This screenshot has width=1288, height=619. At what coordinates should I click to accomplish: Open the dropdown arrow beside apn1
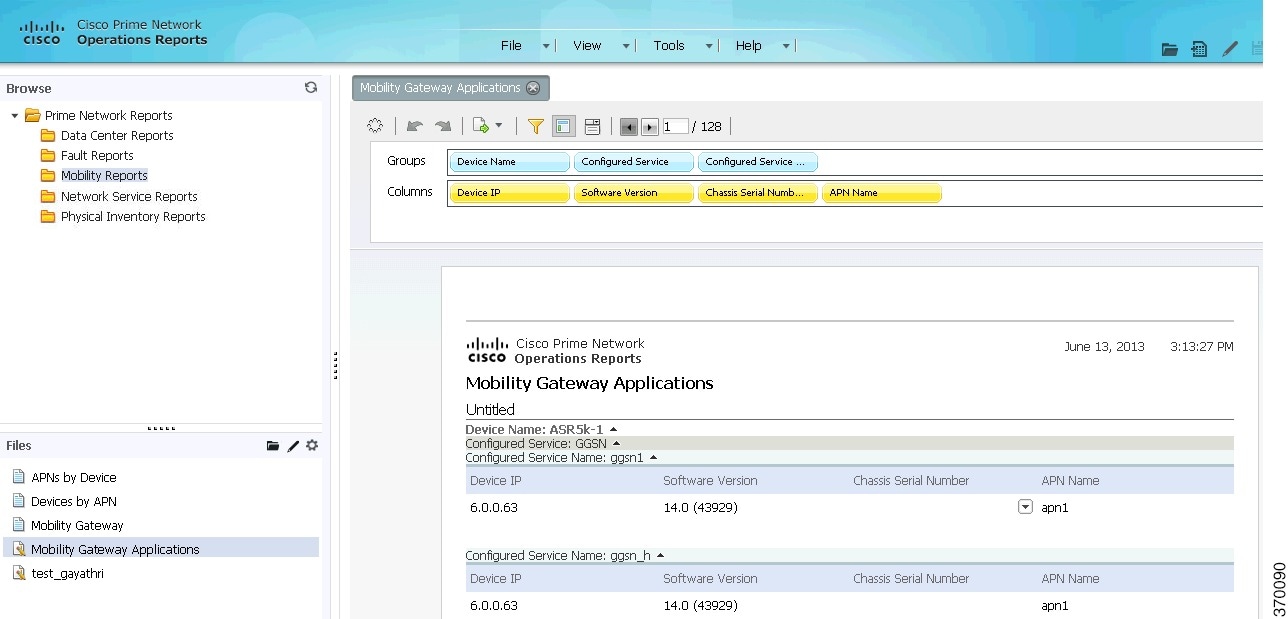point(1025,507)
